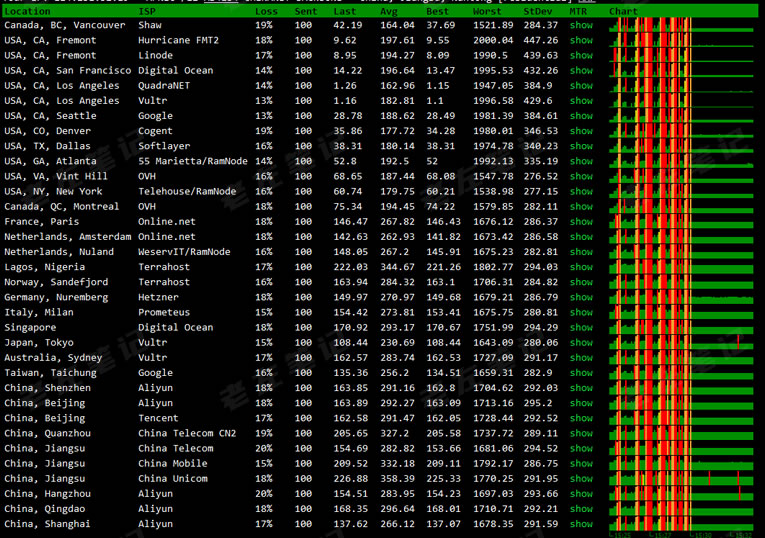This screenshot has height=538, width=765.
Task: Click the Loss column header
Action: point(266,11)
